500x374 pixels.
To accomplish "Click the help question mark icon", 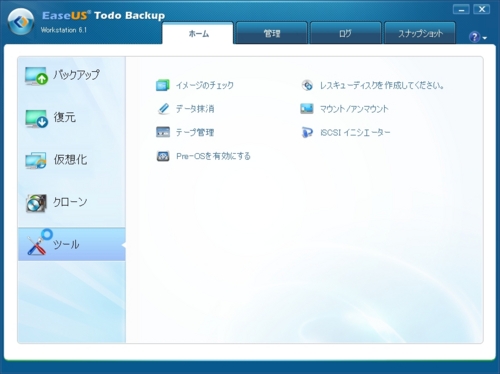I will click(x=474, y=37).
